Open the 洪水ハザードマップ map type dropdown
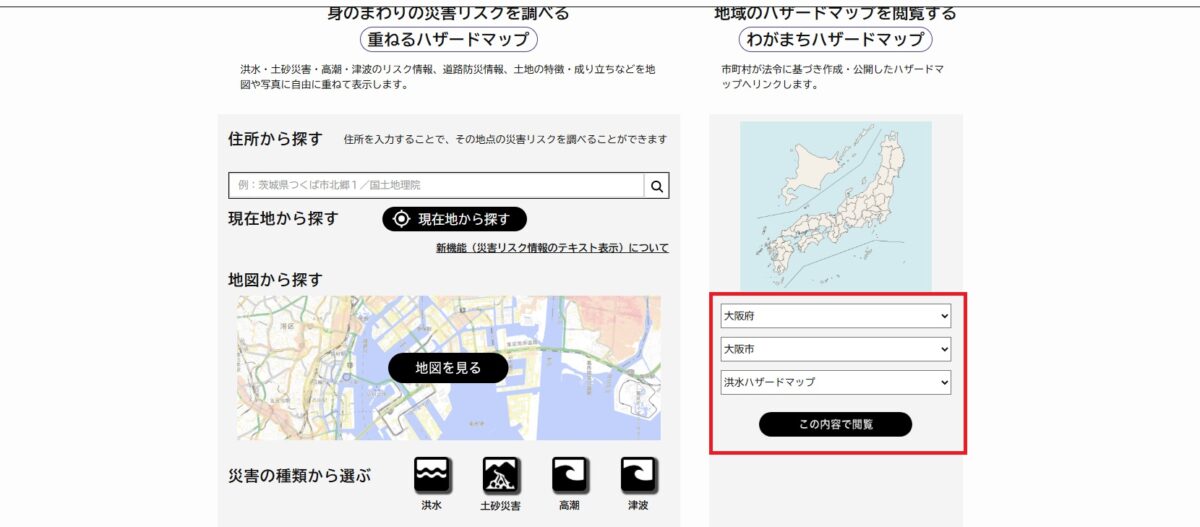Viewport: 1200px width, 527px height. tap(835, 382)
